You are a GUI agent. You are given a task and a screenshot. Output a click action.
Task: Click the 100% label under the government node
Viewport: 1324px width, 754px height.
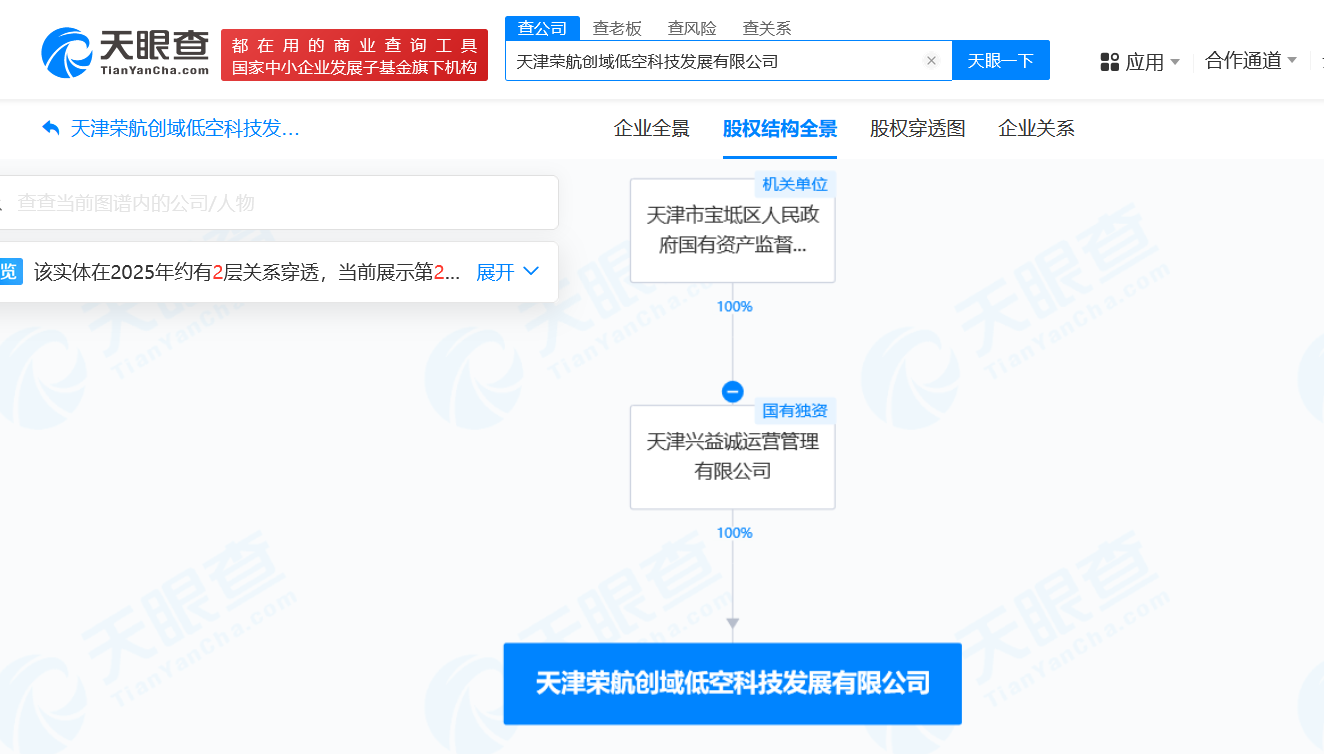pos(734,306)
